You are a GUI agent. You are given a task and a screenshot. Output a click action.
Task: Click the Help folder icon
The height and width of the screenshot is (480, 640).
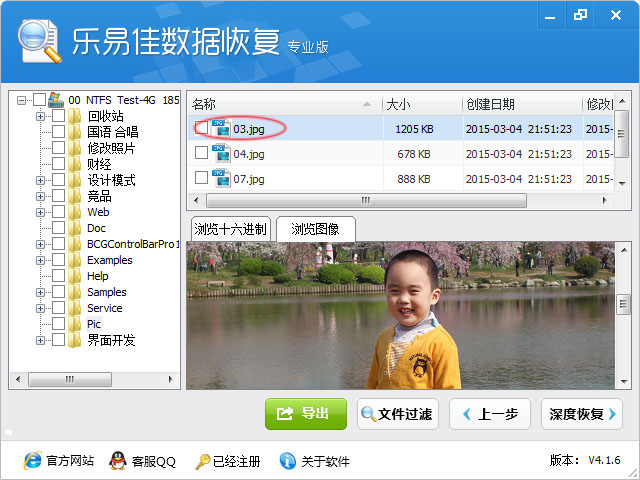(x=74, y=276)
